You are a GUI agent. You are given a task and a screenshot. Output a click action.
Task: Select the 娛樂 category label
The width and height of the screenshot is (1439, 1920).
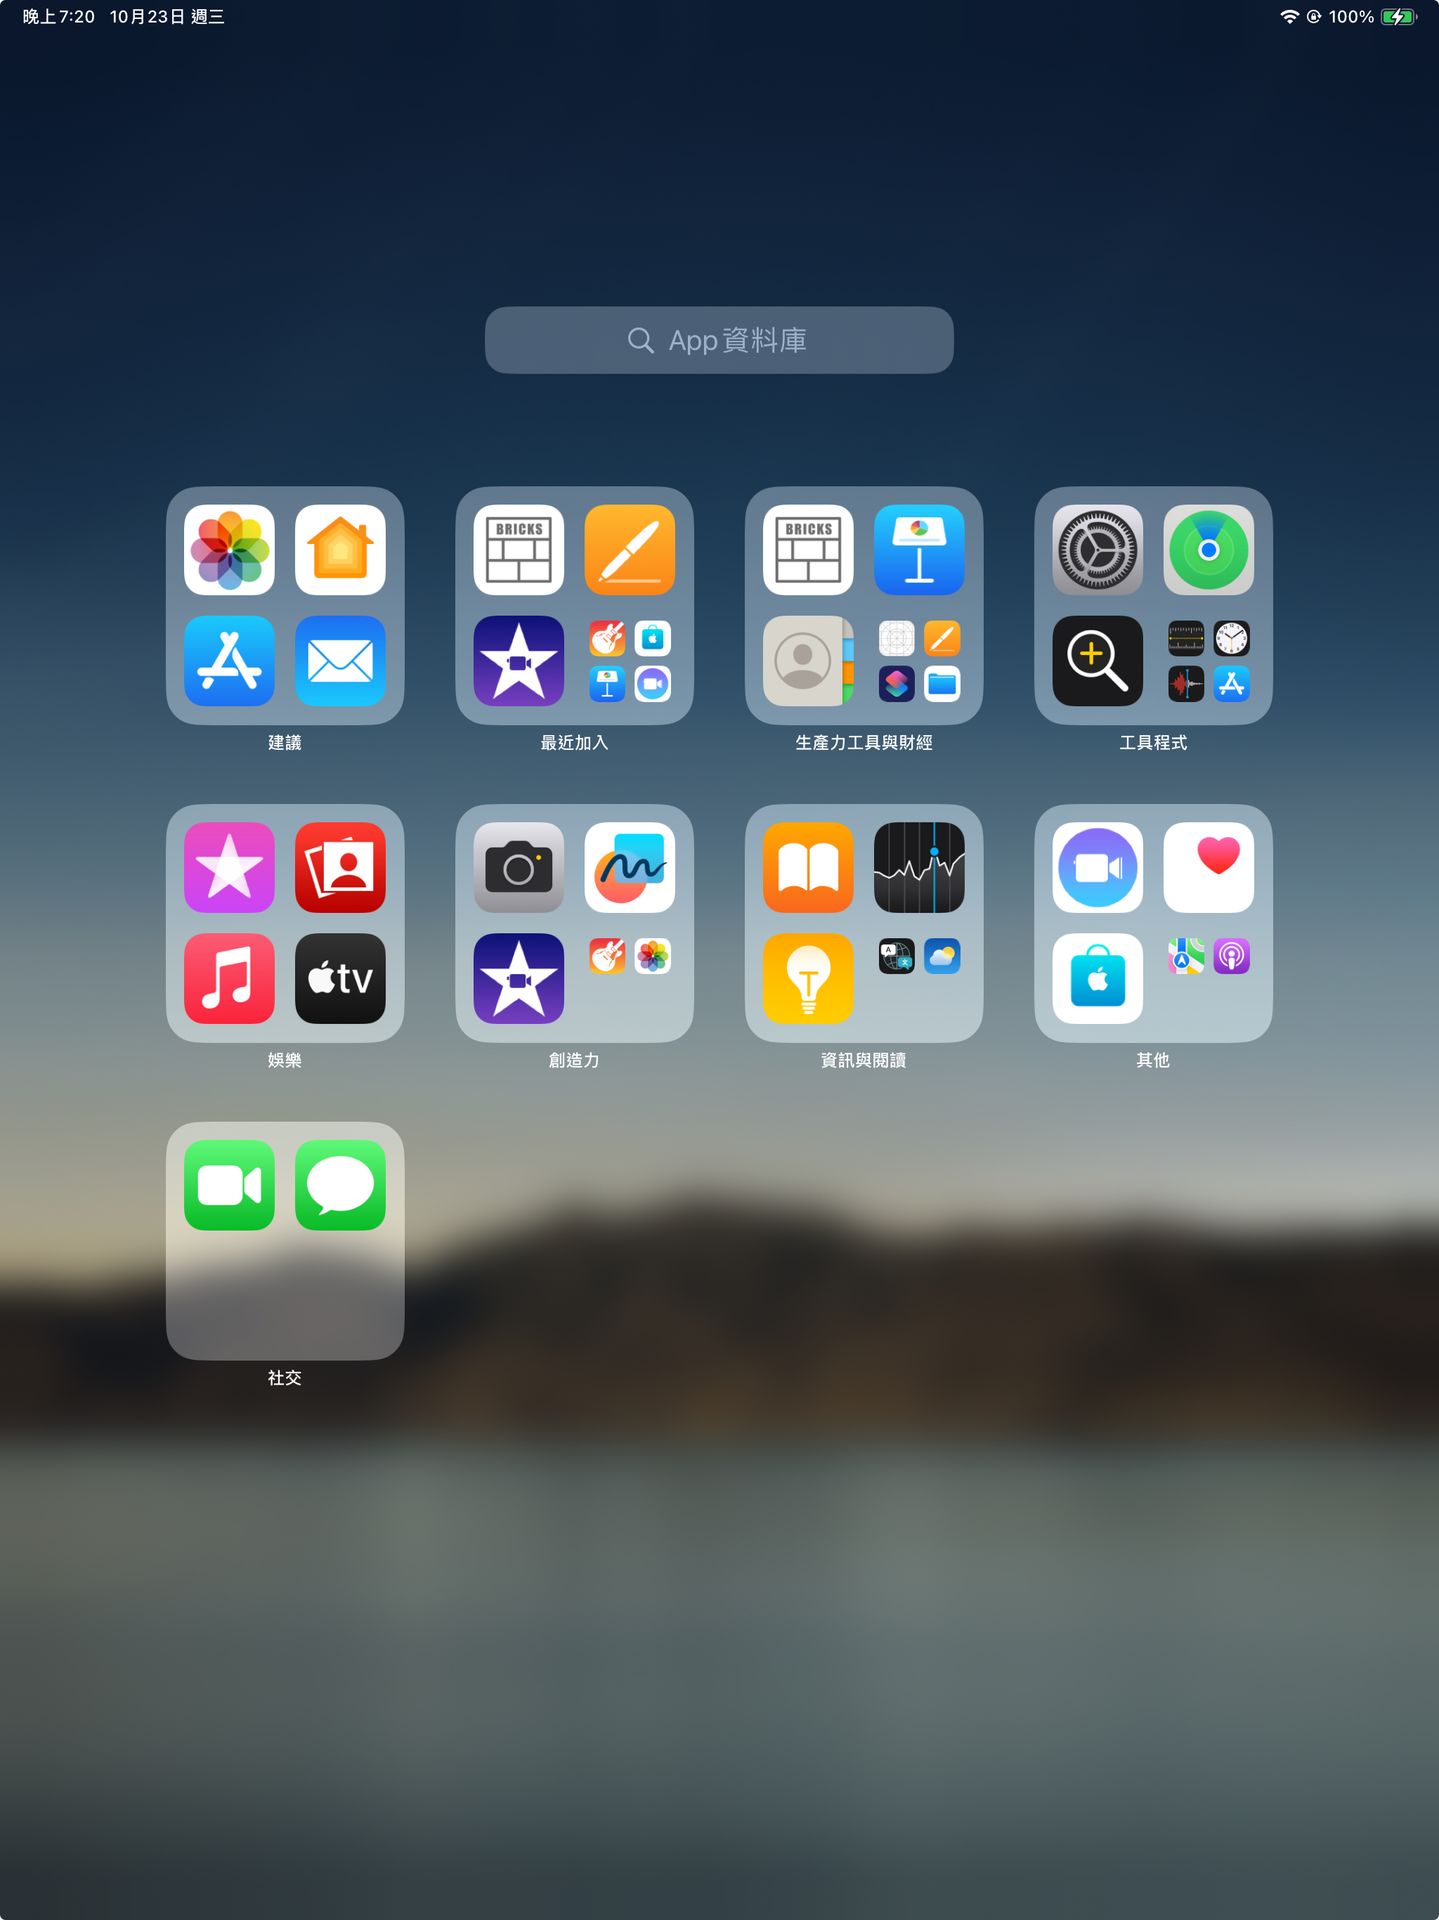[285, 1060]
